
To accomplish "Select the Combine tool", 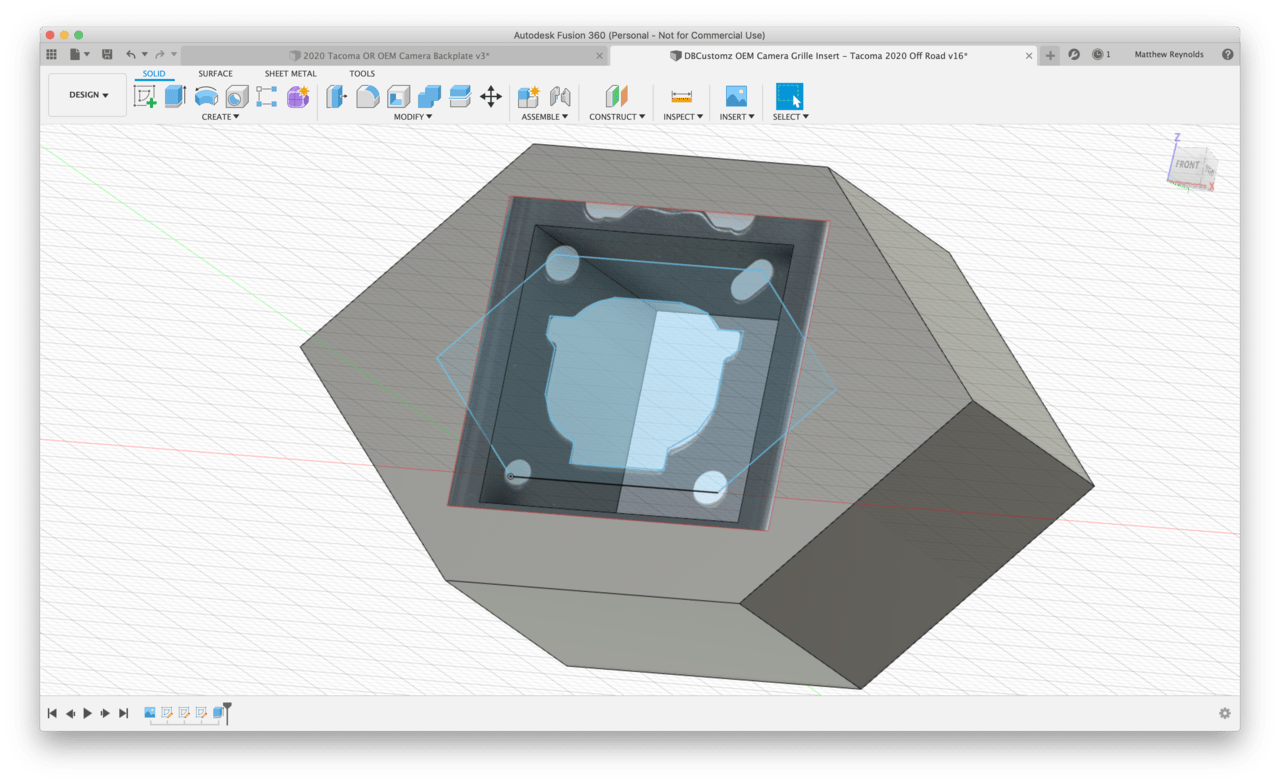I will point(429,96).
